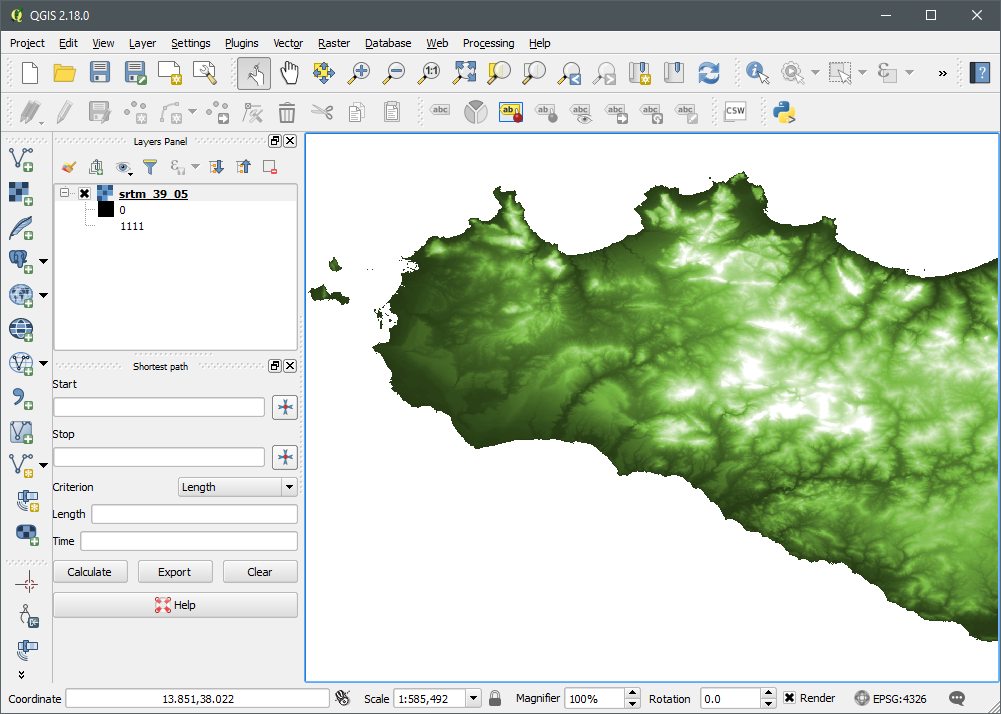Open Layer Styling brush icon in Layers Panel
The height and width of the screenshot is (714, 1001).
[68, 167]
